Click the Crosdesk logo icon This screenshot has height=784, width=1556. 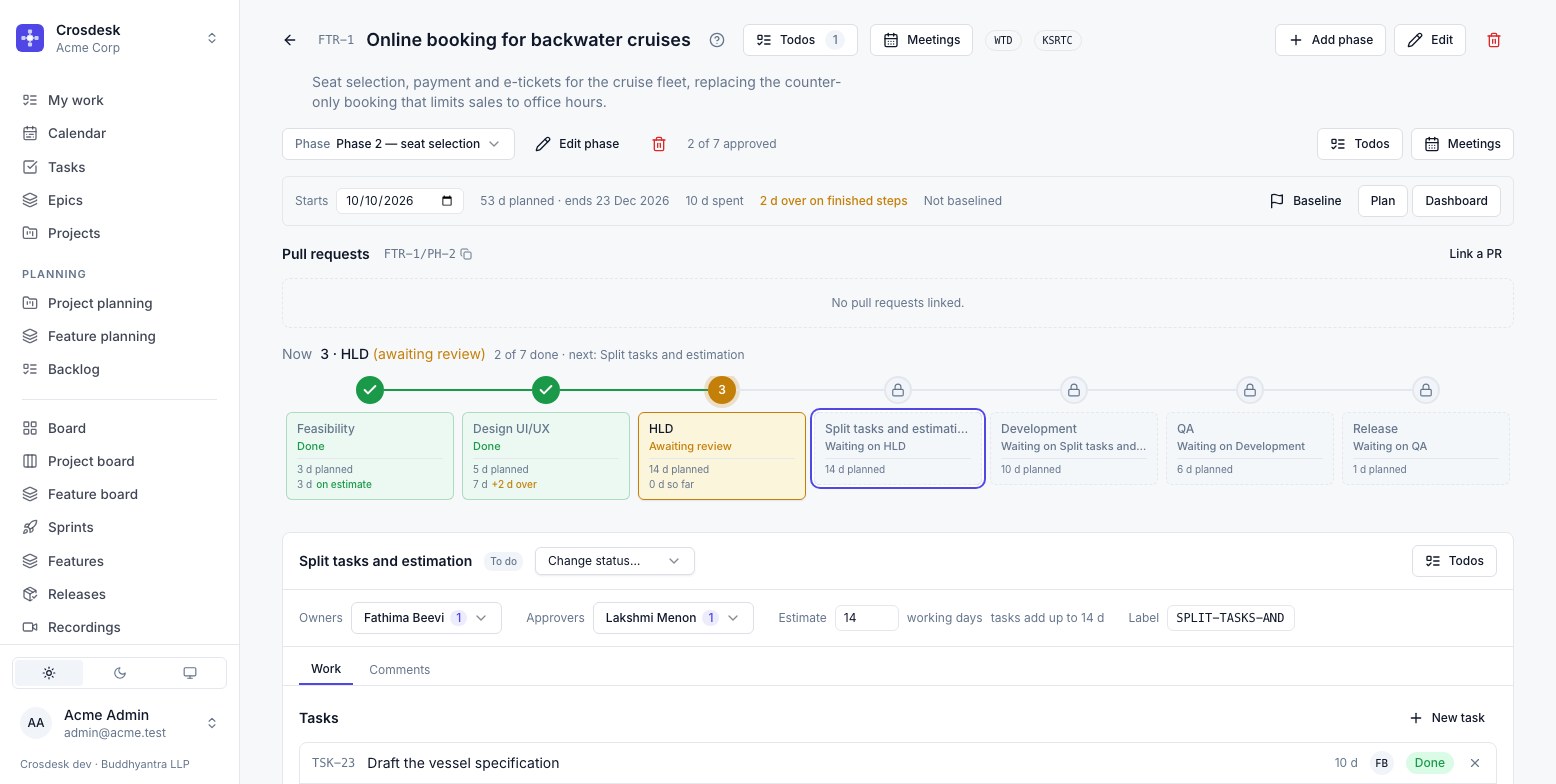click(x=30, y=38)
